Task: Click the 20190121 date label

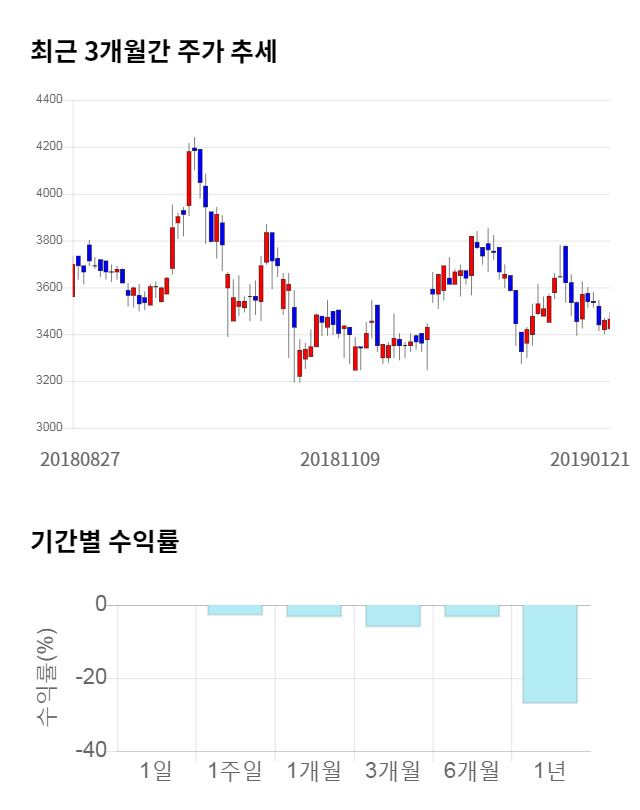Action: click(590, 459)
